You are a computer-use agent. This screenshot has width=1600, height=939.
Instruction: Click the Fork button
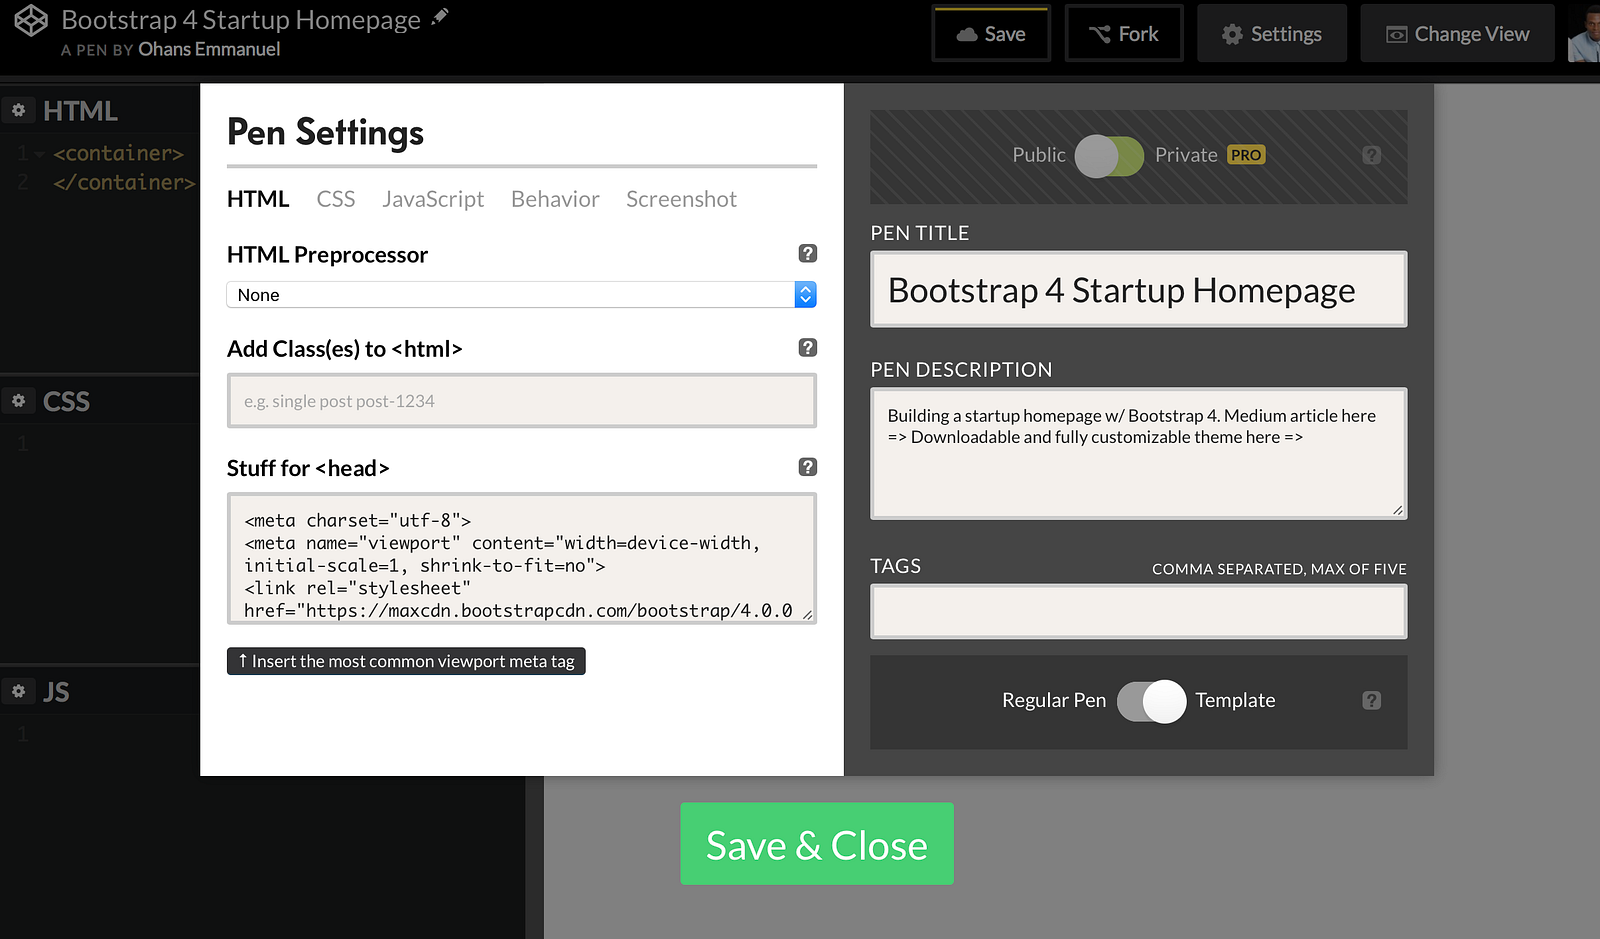(1124, 34)
